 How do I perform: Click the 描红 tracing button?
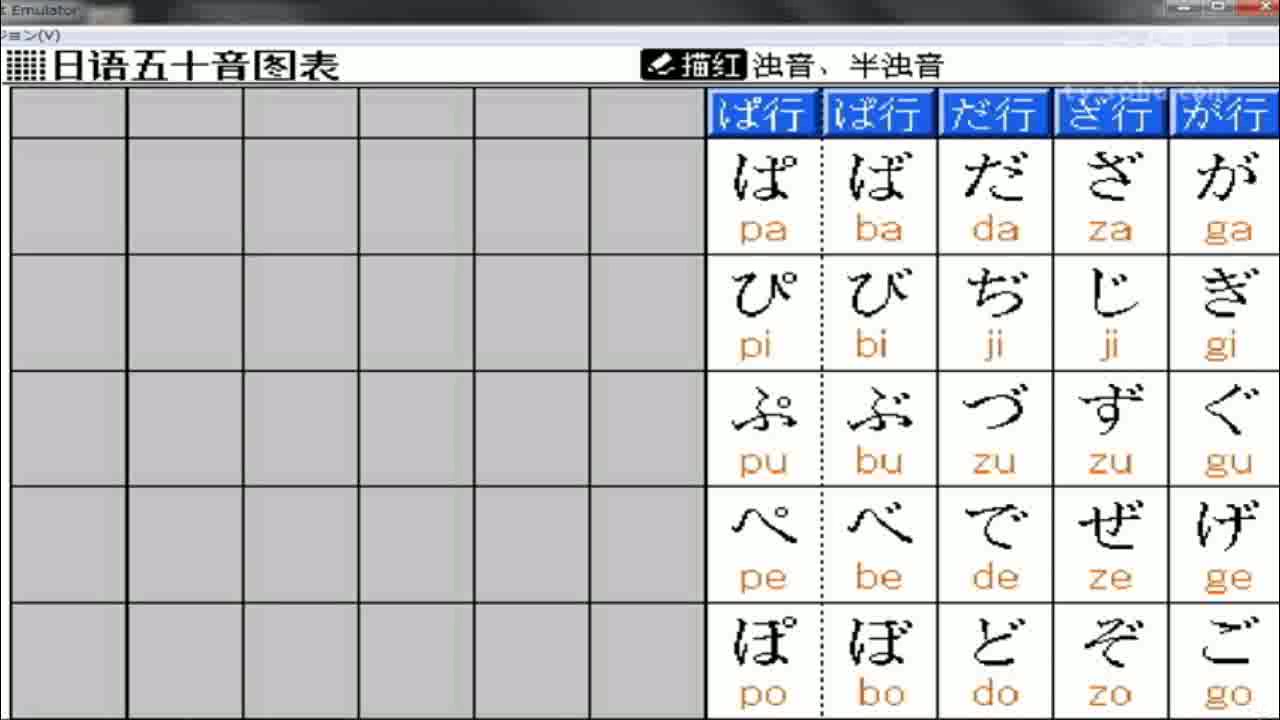point(693,65)
